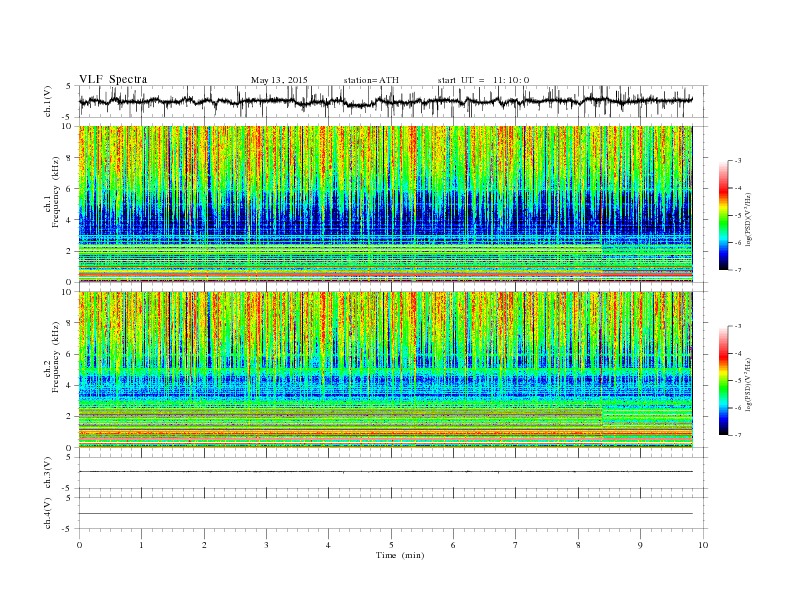The height and width of the screenshot is (612, 792).
Task: Click the upper log(PSD) color bar
Action: tap(723, 216)
